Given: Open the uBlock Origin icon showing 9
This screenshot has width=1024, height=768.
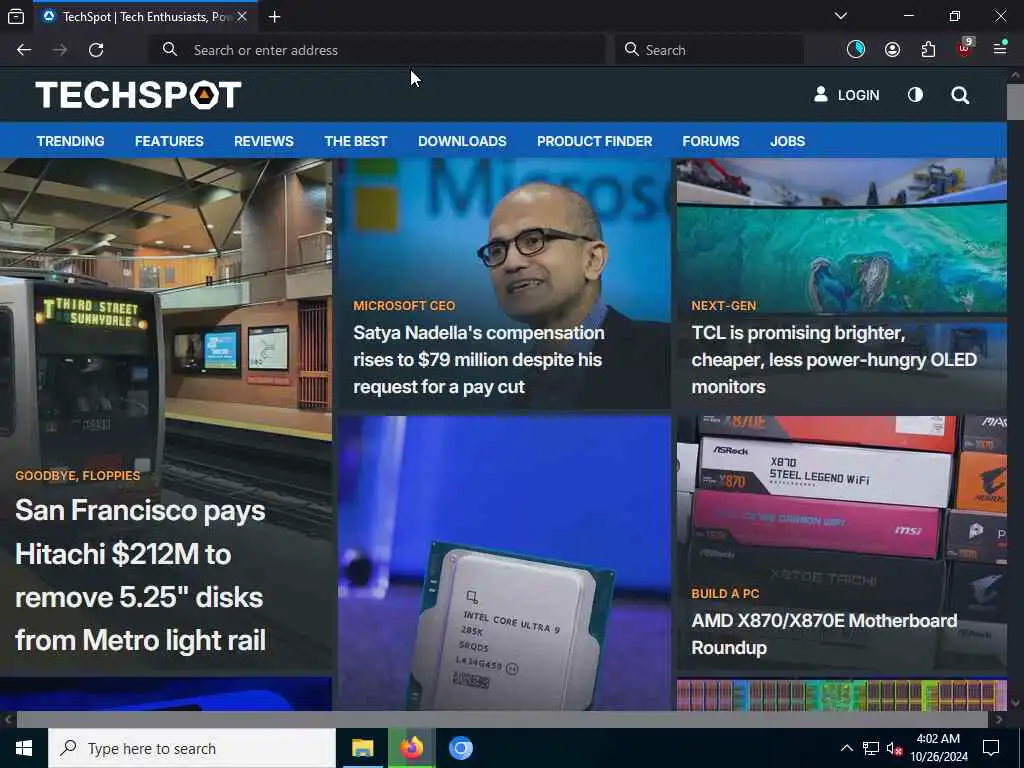Looking at the screenshot, I should (965, 48).
